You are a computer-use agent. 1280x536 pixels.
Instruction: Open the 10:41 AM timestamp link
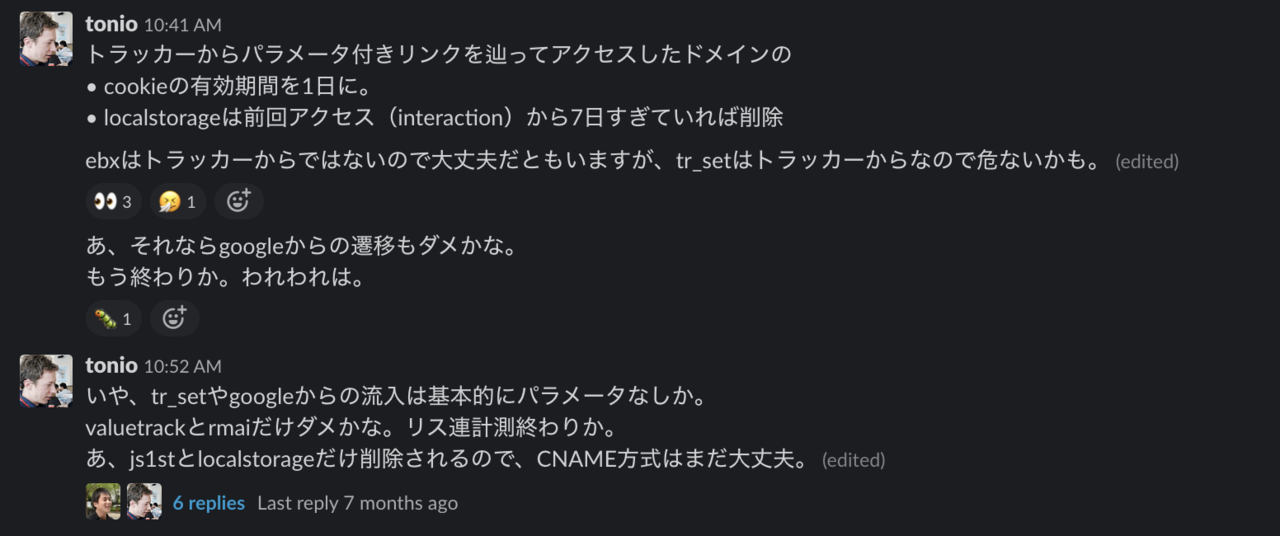click(183, 25)
